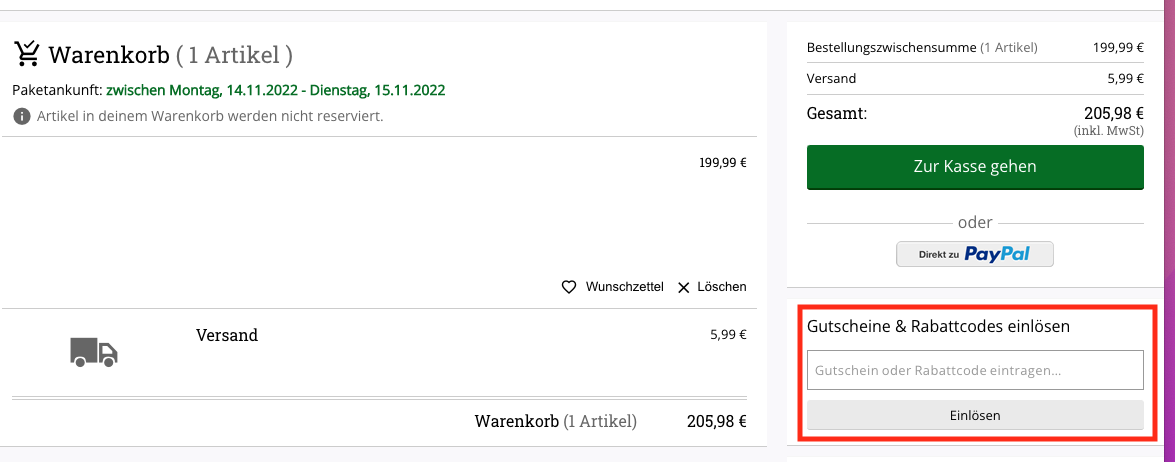Select the green package arrival date text
The width and height of the screenshot is (1175, 462).
coord(276,91)
